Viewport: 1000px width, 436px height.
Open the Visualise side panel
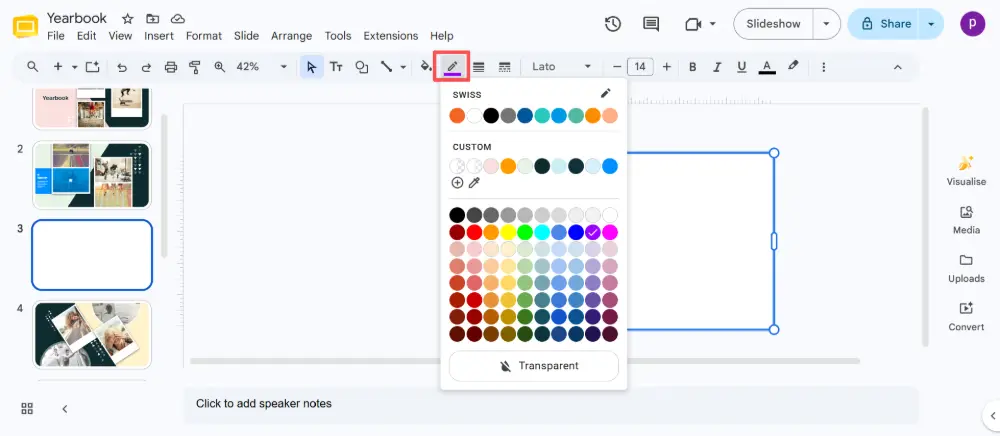pos(966,171)
